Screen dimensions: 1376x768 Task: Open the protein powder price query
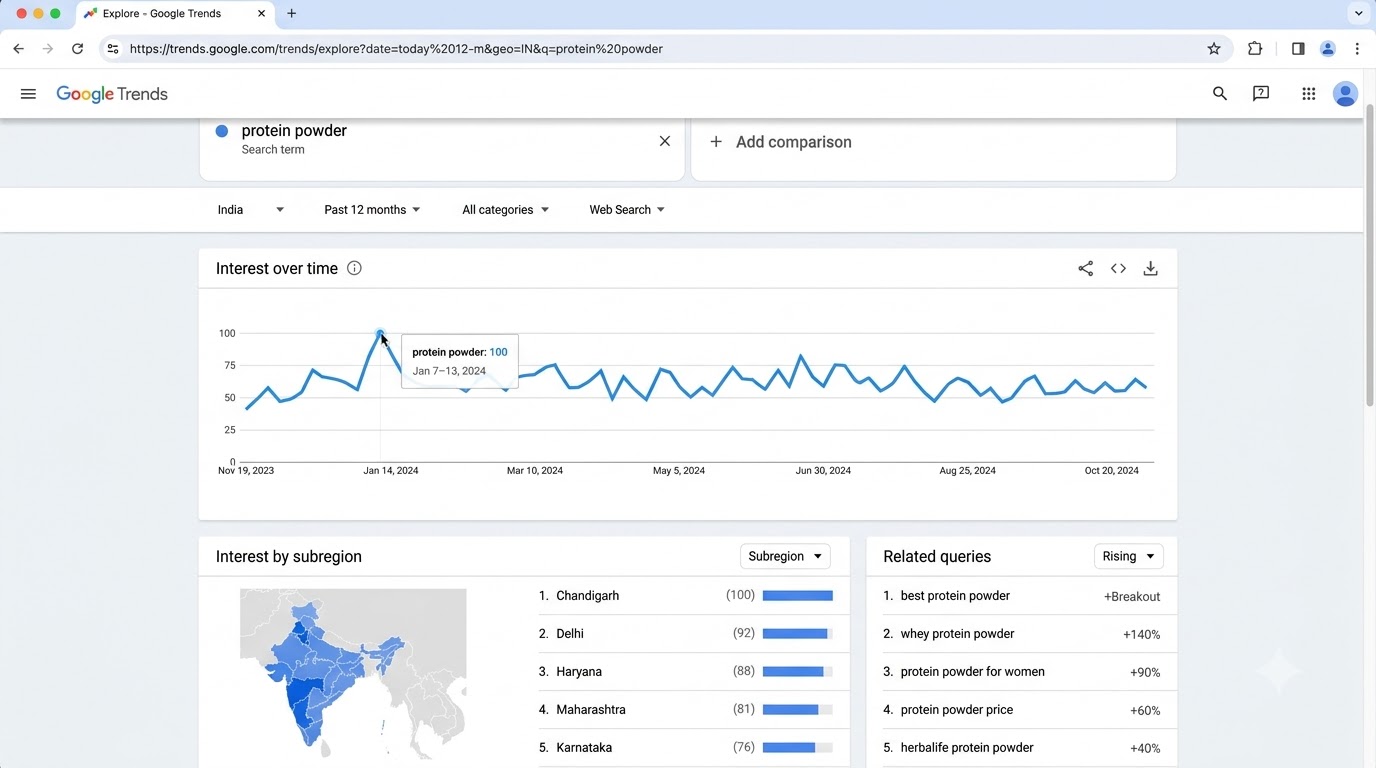pyautogui.click(x=957, y=710)
